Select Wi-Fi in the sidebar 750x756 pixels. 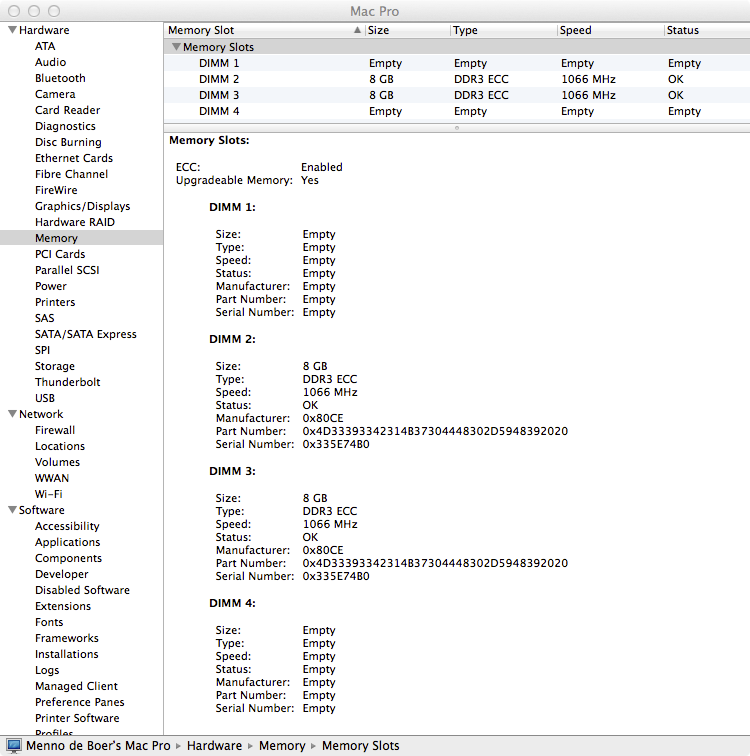coord(48,494)
